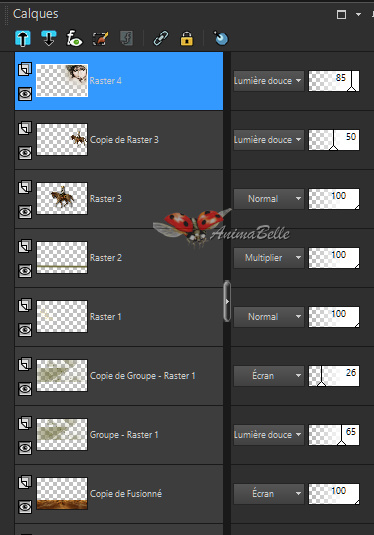Toggle the lock transparency padlock icon

186,38
